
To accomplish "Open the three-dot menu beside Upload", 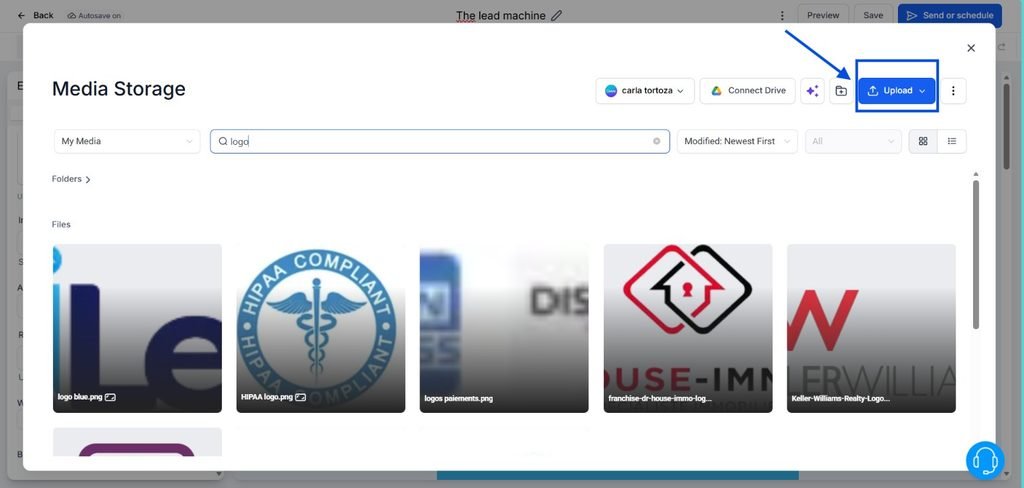I will [x=953, y=91].
